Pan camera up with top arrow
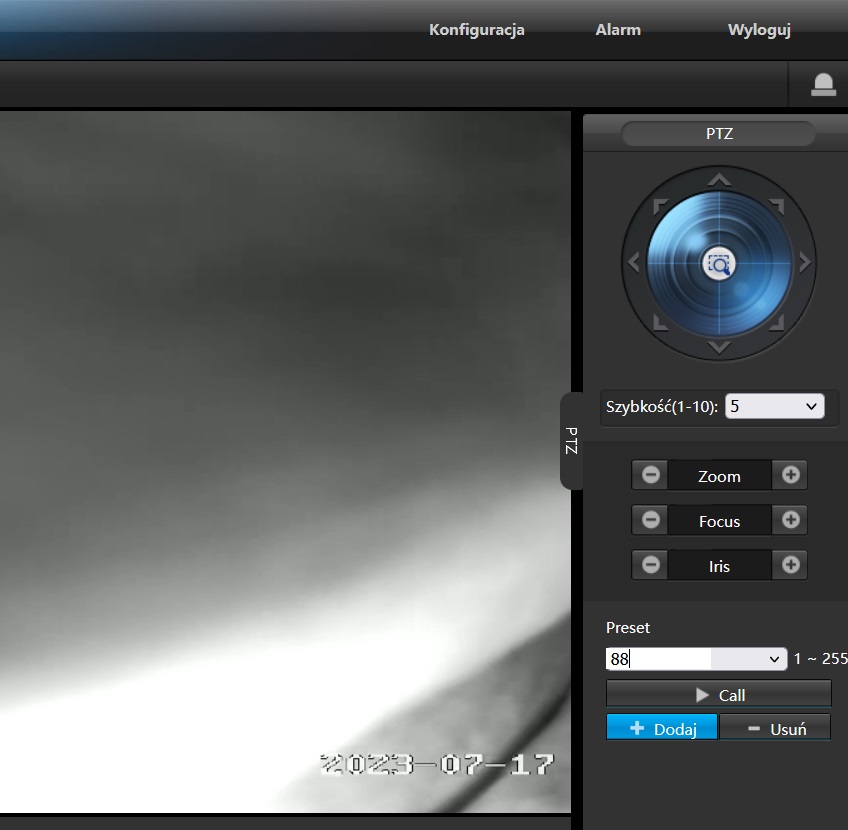This screenshot has width=848, height=830. (x=719, y=180)
